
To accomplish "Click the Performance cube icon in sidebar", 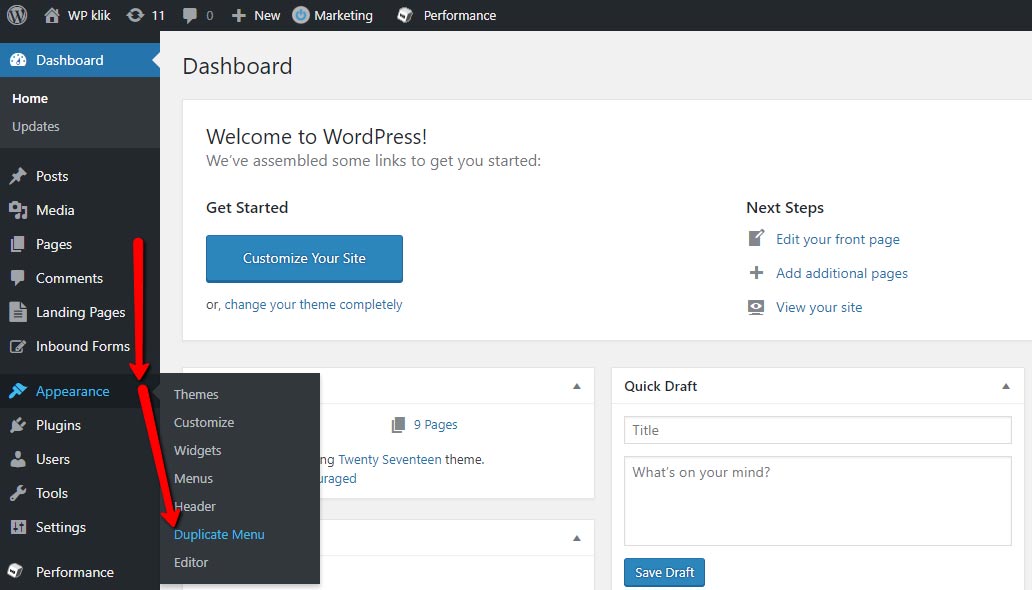I will tap(16, 572).
